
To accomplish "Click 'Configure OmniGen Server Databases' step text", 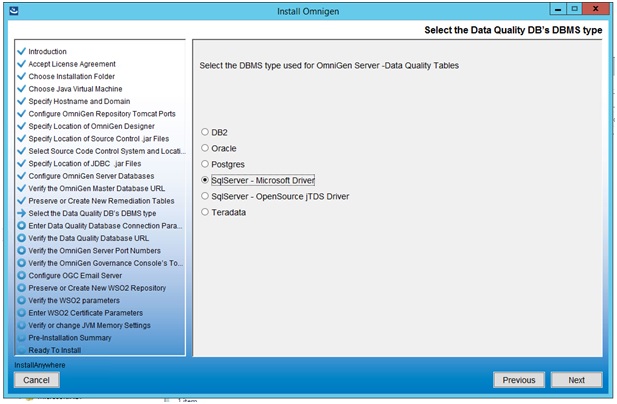I will coord(91,176).
